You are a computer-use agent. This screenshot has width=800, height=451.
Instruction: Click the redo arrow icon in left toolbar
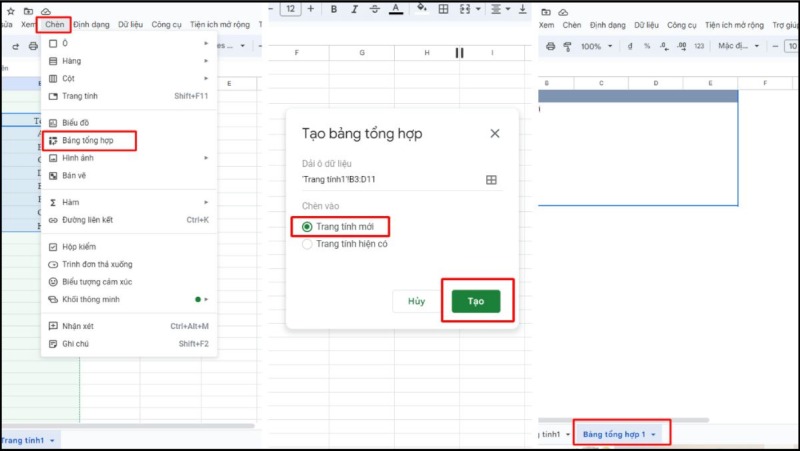(x=16, y=46)
